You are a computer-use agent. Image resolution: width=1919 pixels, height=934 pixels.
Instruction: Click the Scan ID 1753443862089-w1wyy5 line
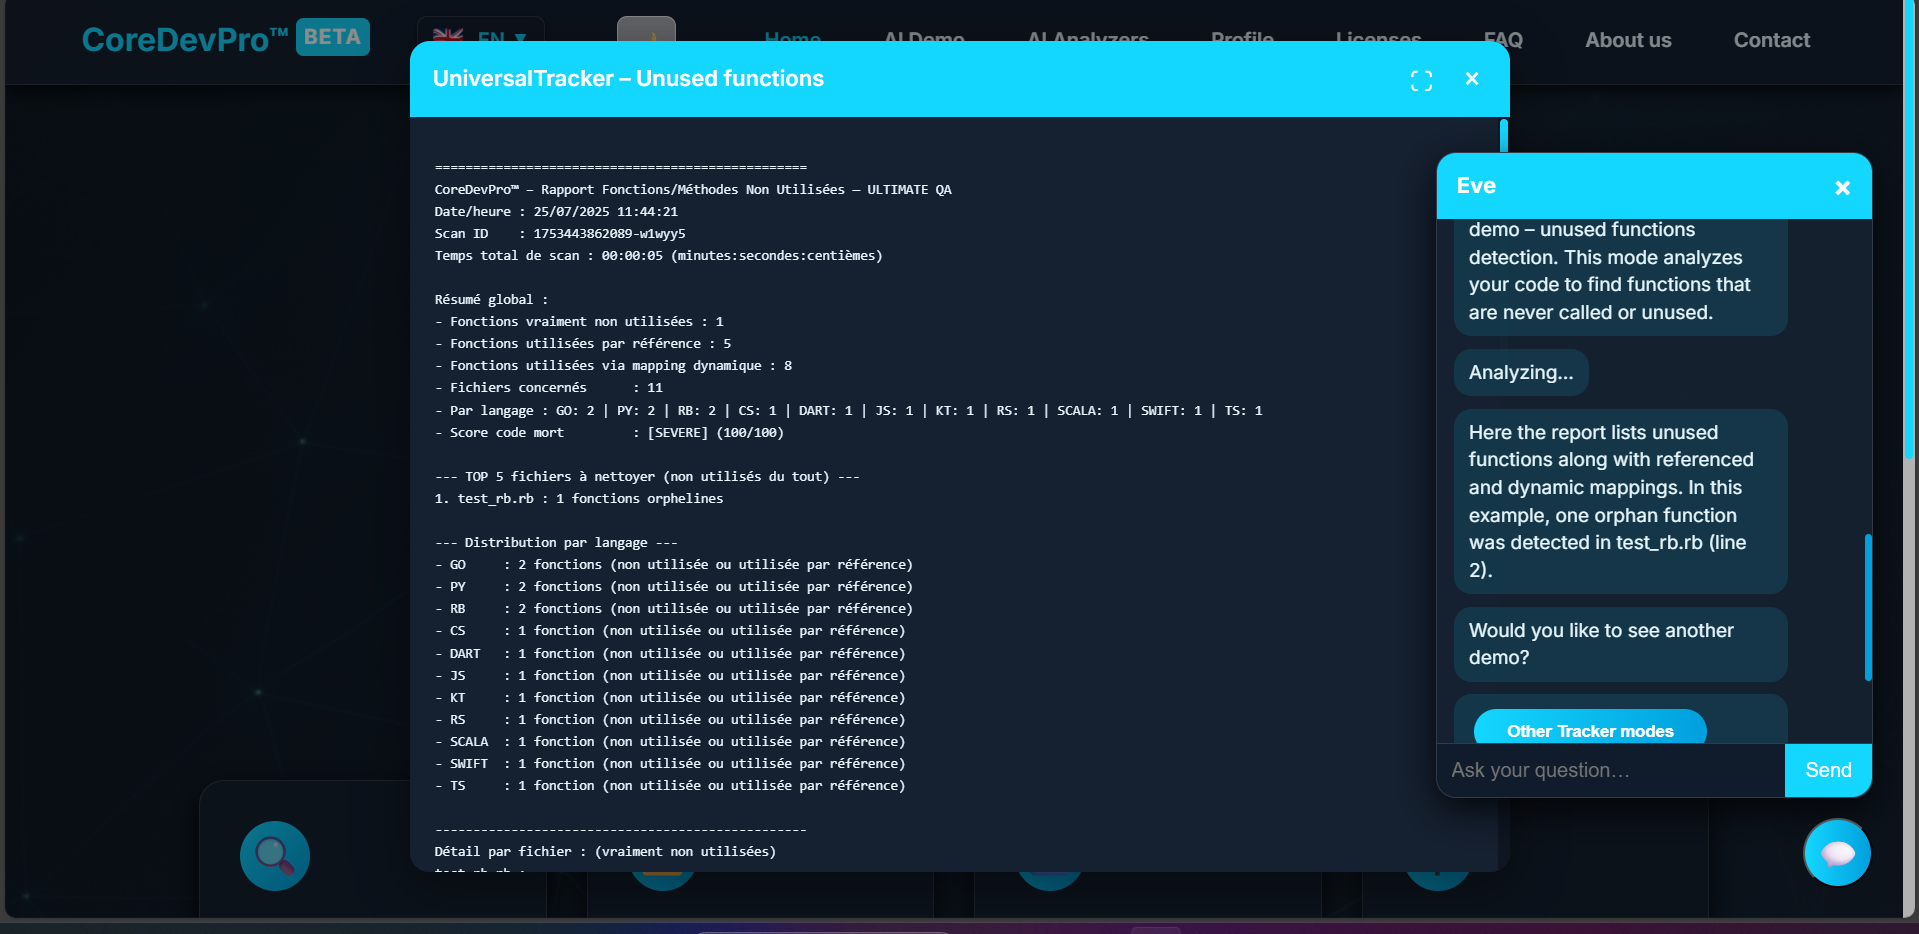pyautogui.click(x=560, y=234)
